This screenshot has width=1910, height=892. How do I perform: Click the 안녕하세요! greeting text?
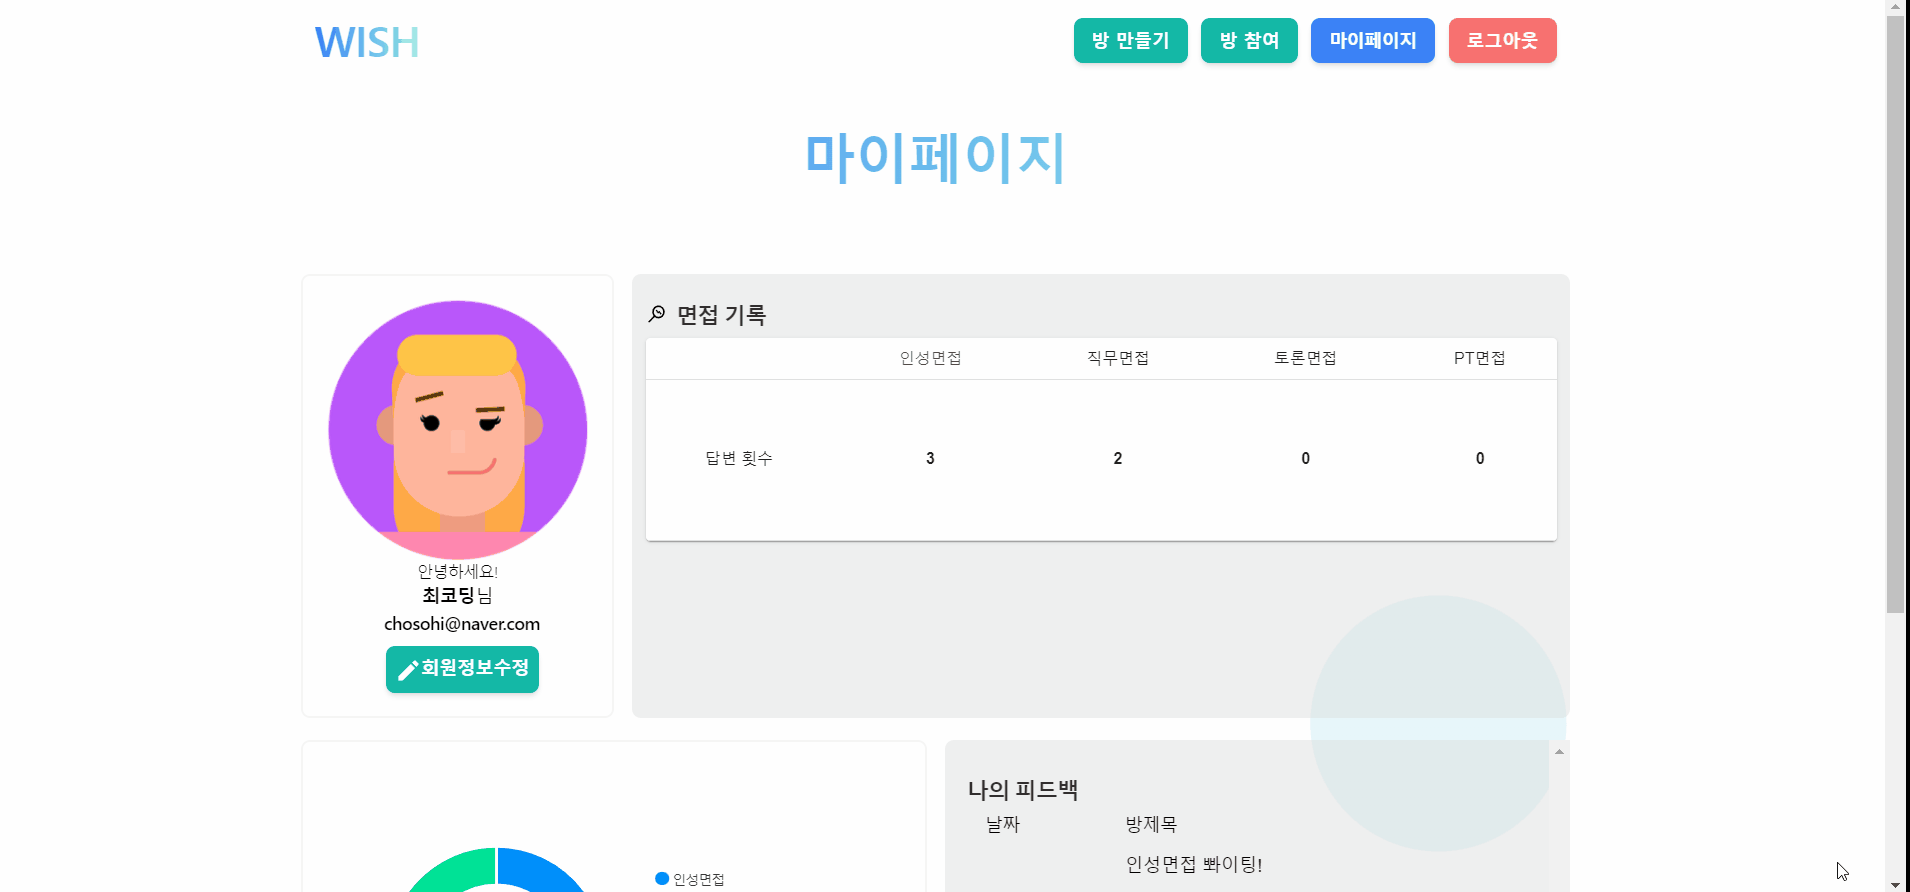point(458,571)
